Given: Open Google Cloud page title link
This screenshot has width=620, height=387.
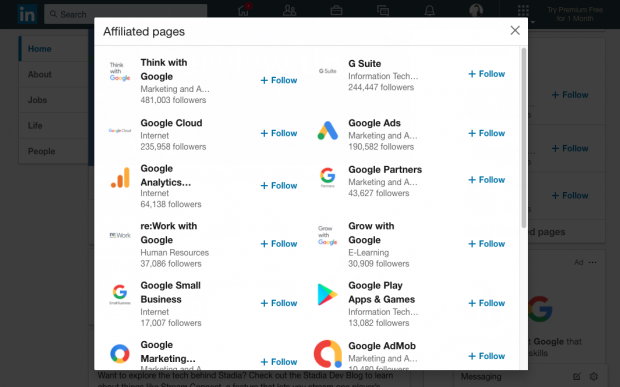Looking at the screenshot, I should 171,123.
